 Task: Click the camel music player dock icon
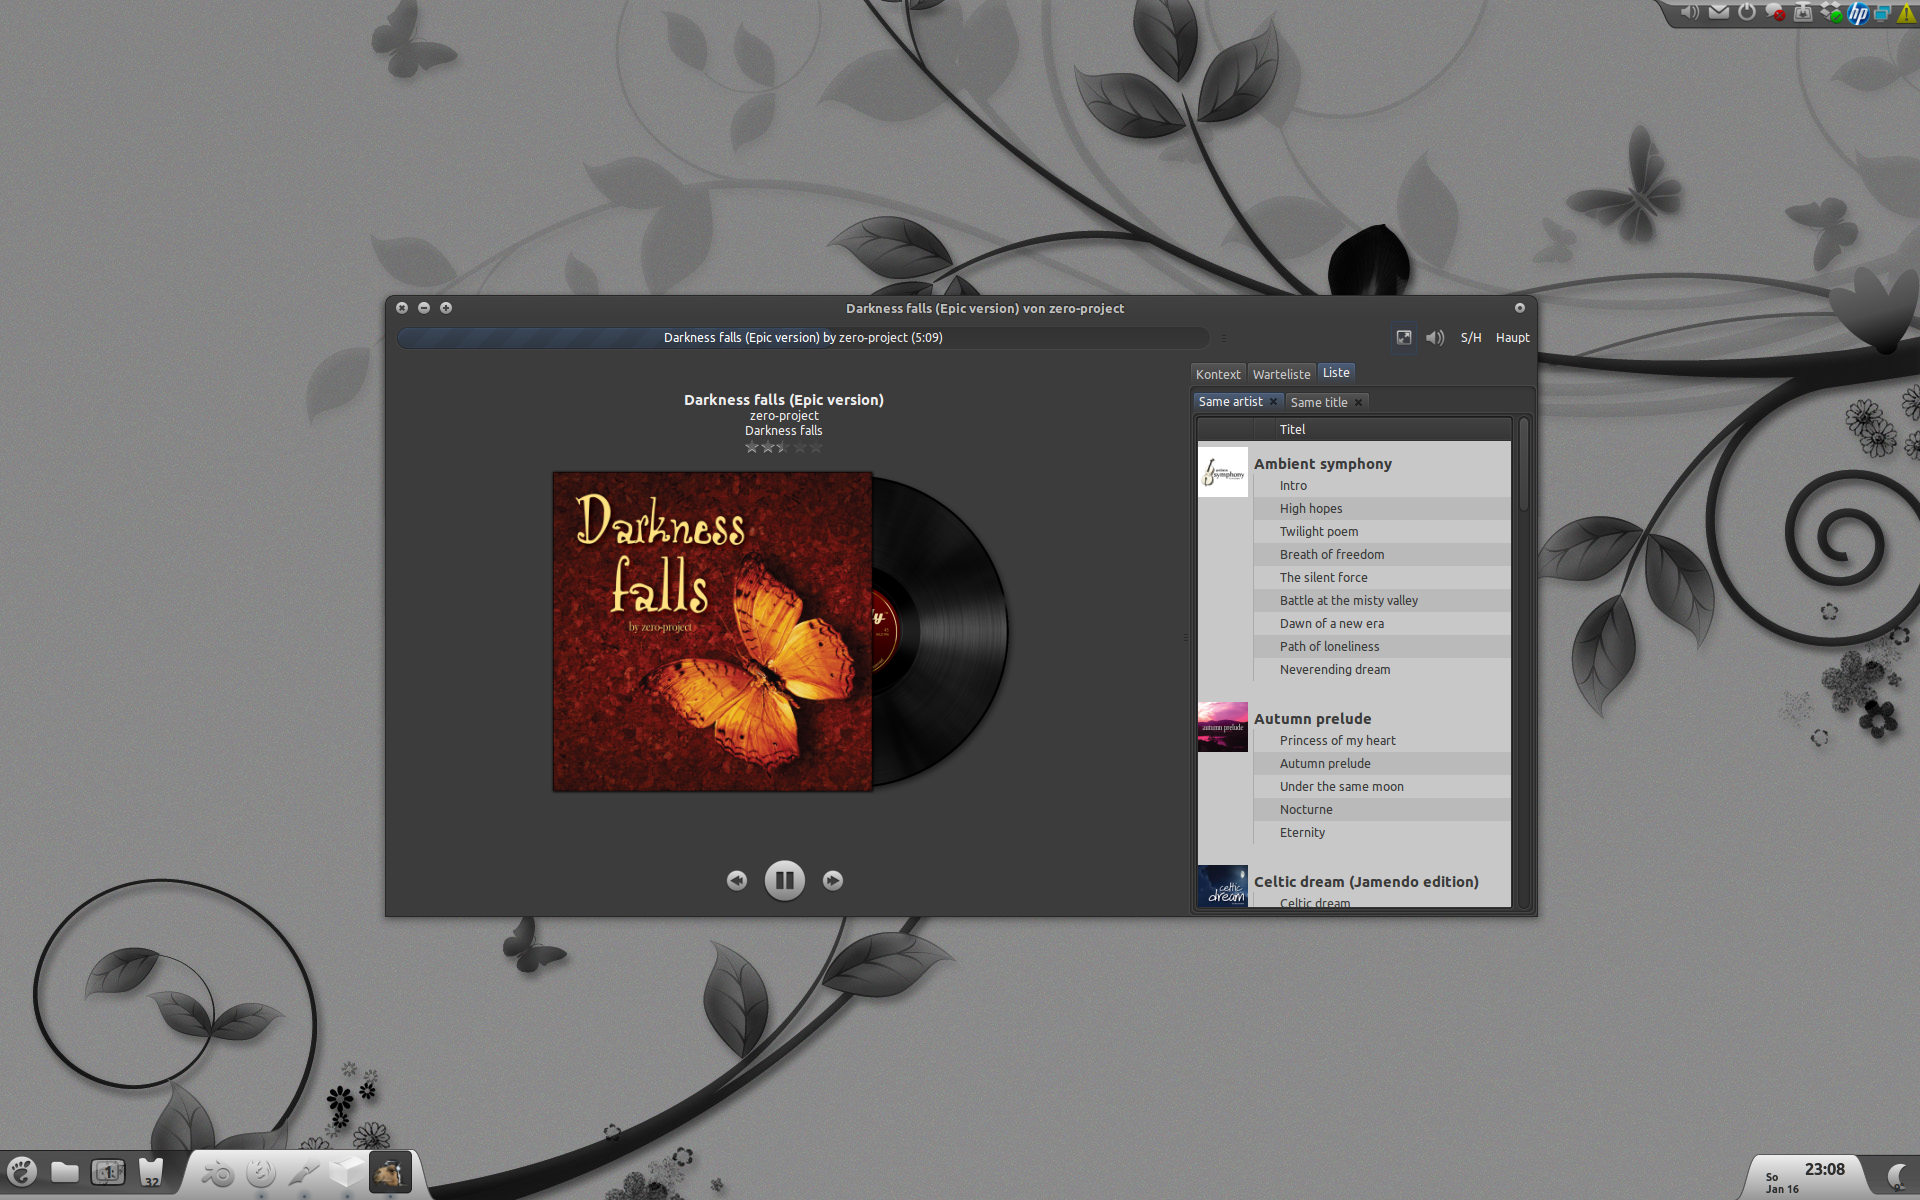pos(390,1172)
